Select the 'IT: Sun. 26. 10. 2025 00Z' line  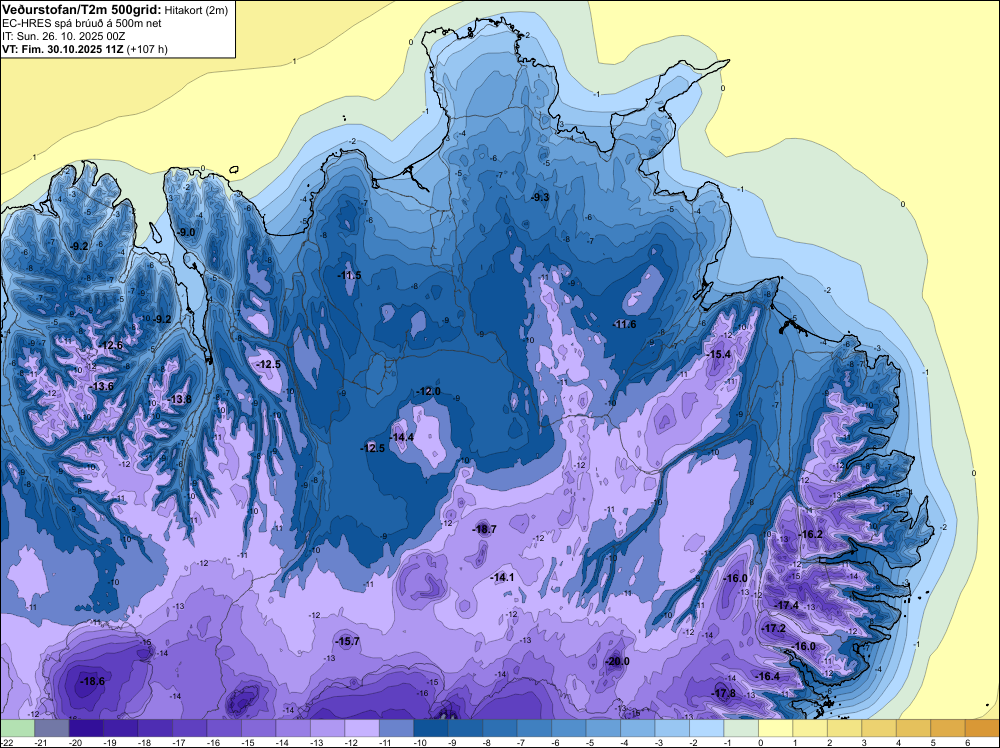63,36
